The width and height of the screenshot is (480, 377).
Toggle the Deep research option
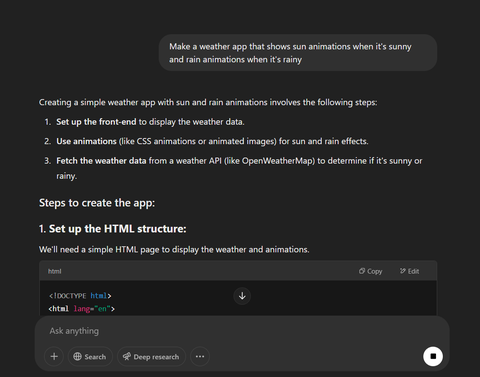tap(151, 356)
